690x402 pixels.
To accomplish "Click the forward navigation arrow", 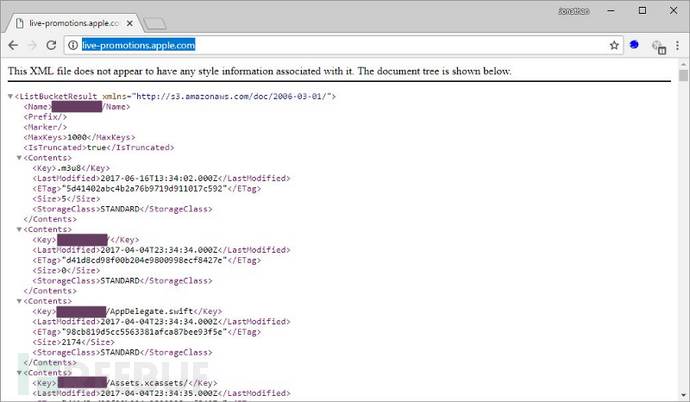I will 32,45.
